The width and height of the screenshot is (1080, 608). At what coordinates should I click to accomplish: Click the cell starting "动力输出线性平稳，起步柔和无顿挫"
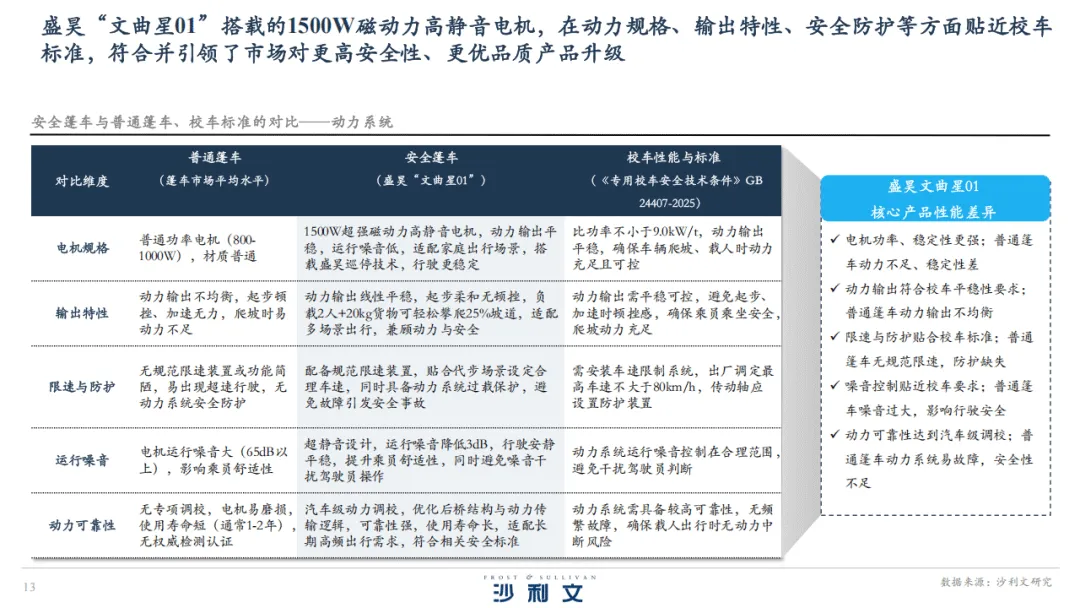click(x=430, y=313)
